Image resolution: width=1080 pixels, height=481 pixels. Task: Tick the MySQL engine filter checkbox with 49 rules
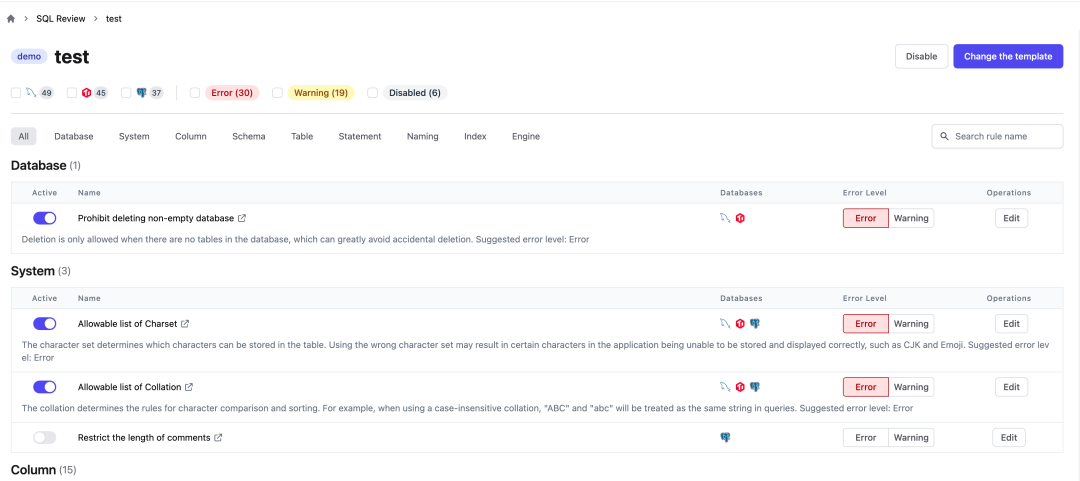point(16,93)
